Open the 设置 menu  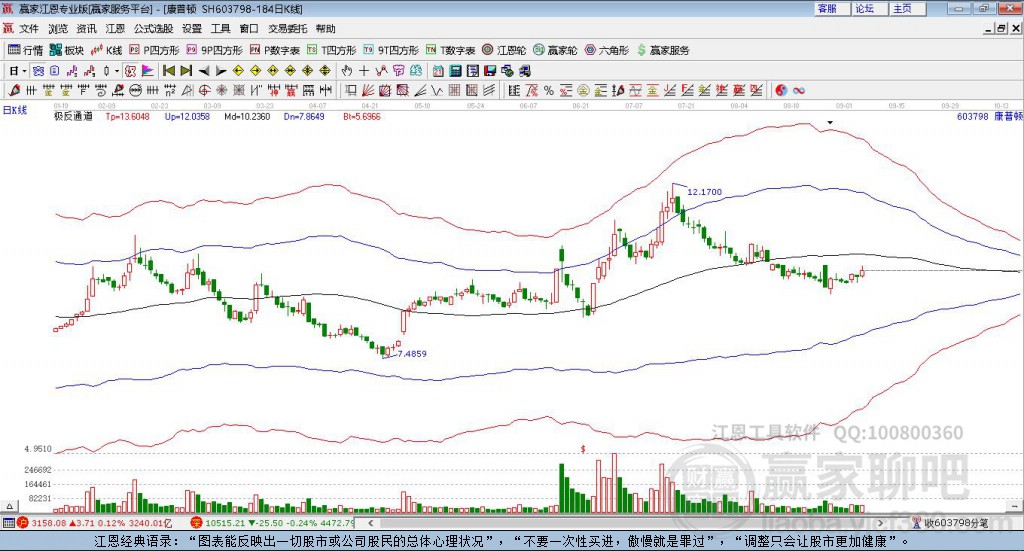[x=192, y=29]
